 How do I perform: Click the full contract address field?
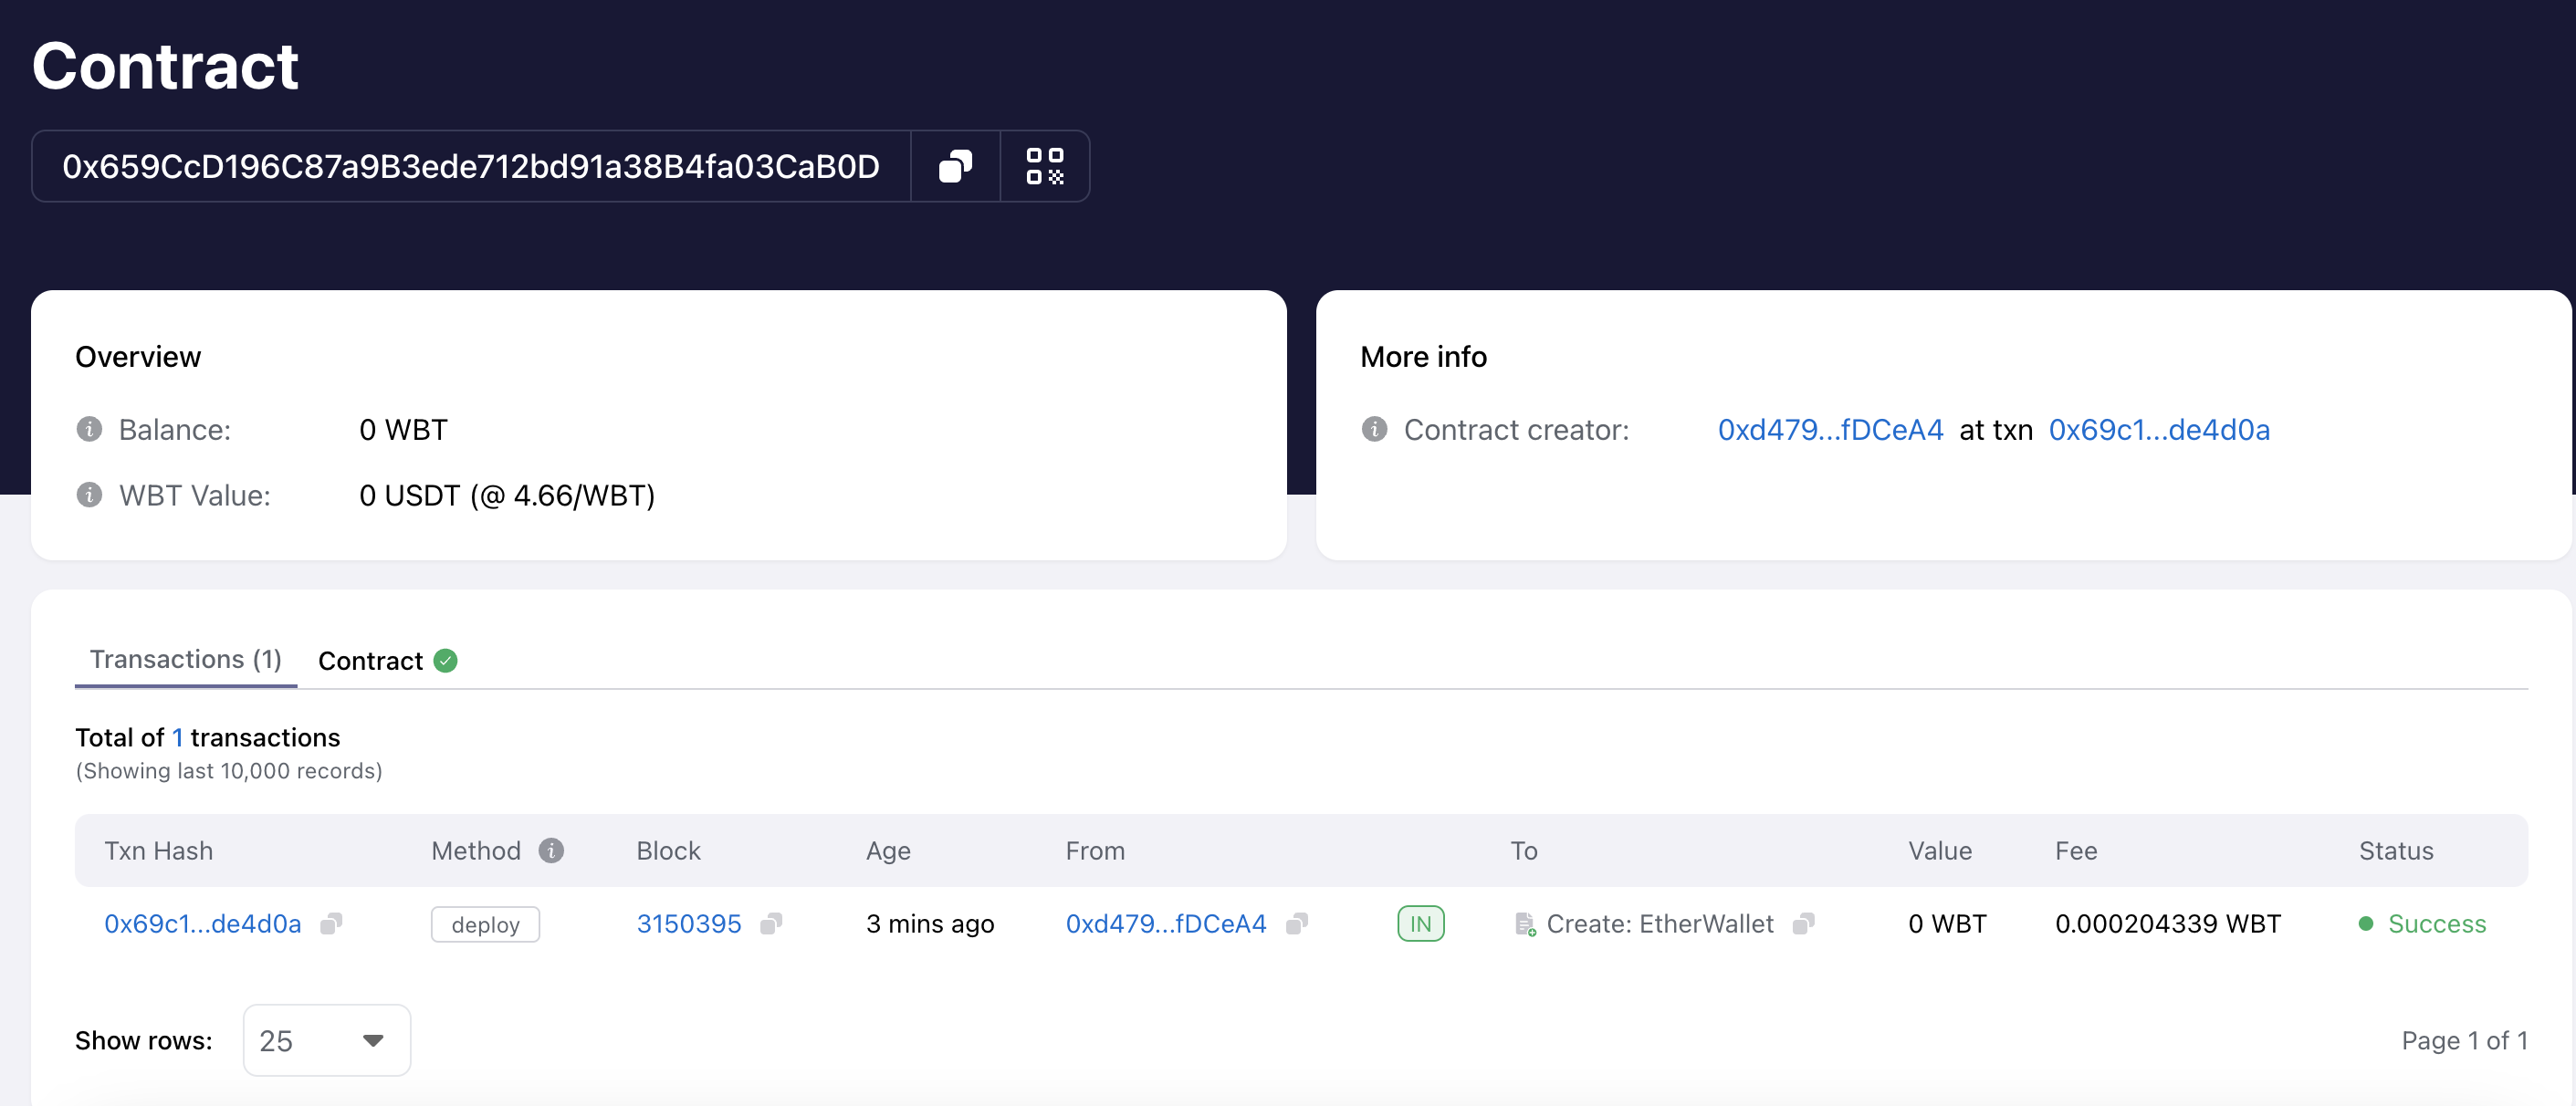[x=471, y=166]
